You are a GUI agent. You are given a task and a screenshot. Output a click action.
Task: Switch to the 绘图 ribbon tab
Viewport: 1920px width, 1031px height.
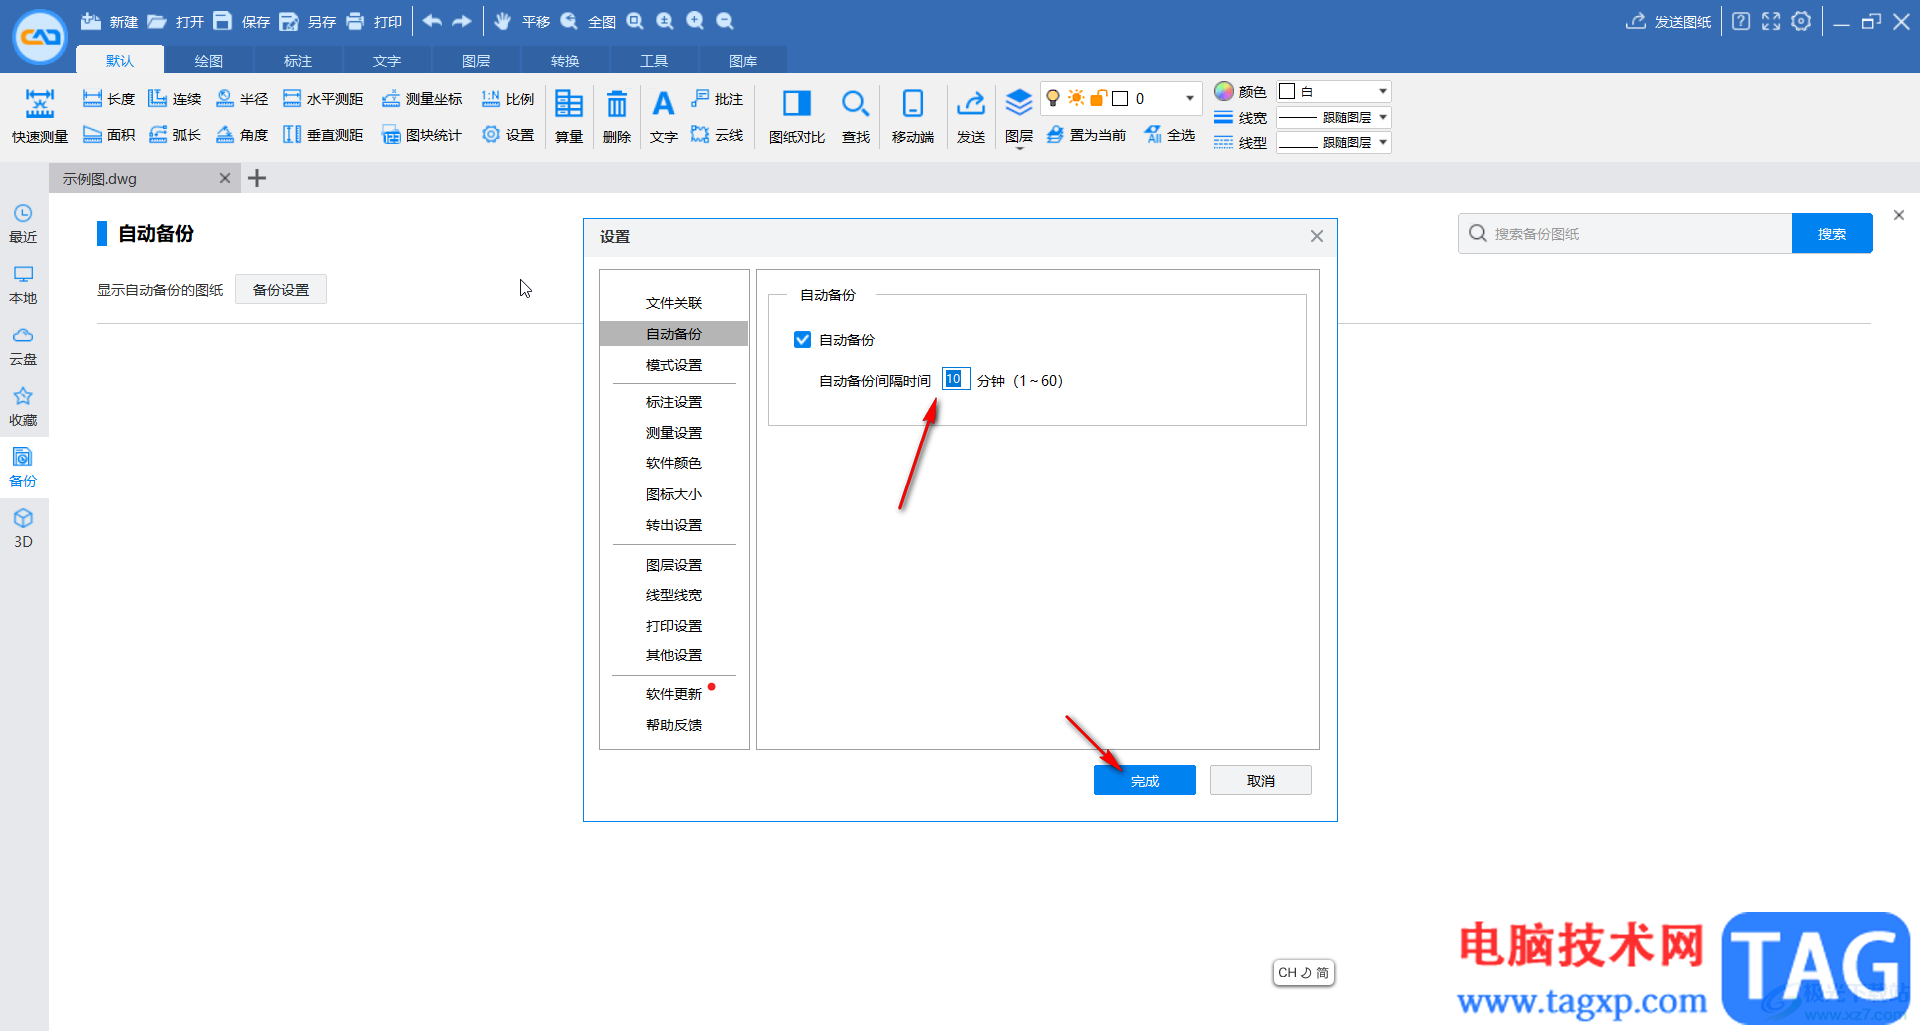(x=209, y=61)
